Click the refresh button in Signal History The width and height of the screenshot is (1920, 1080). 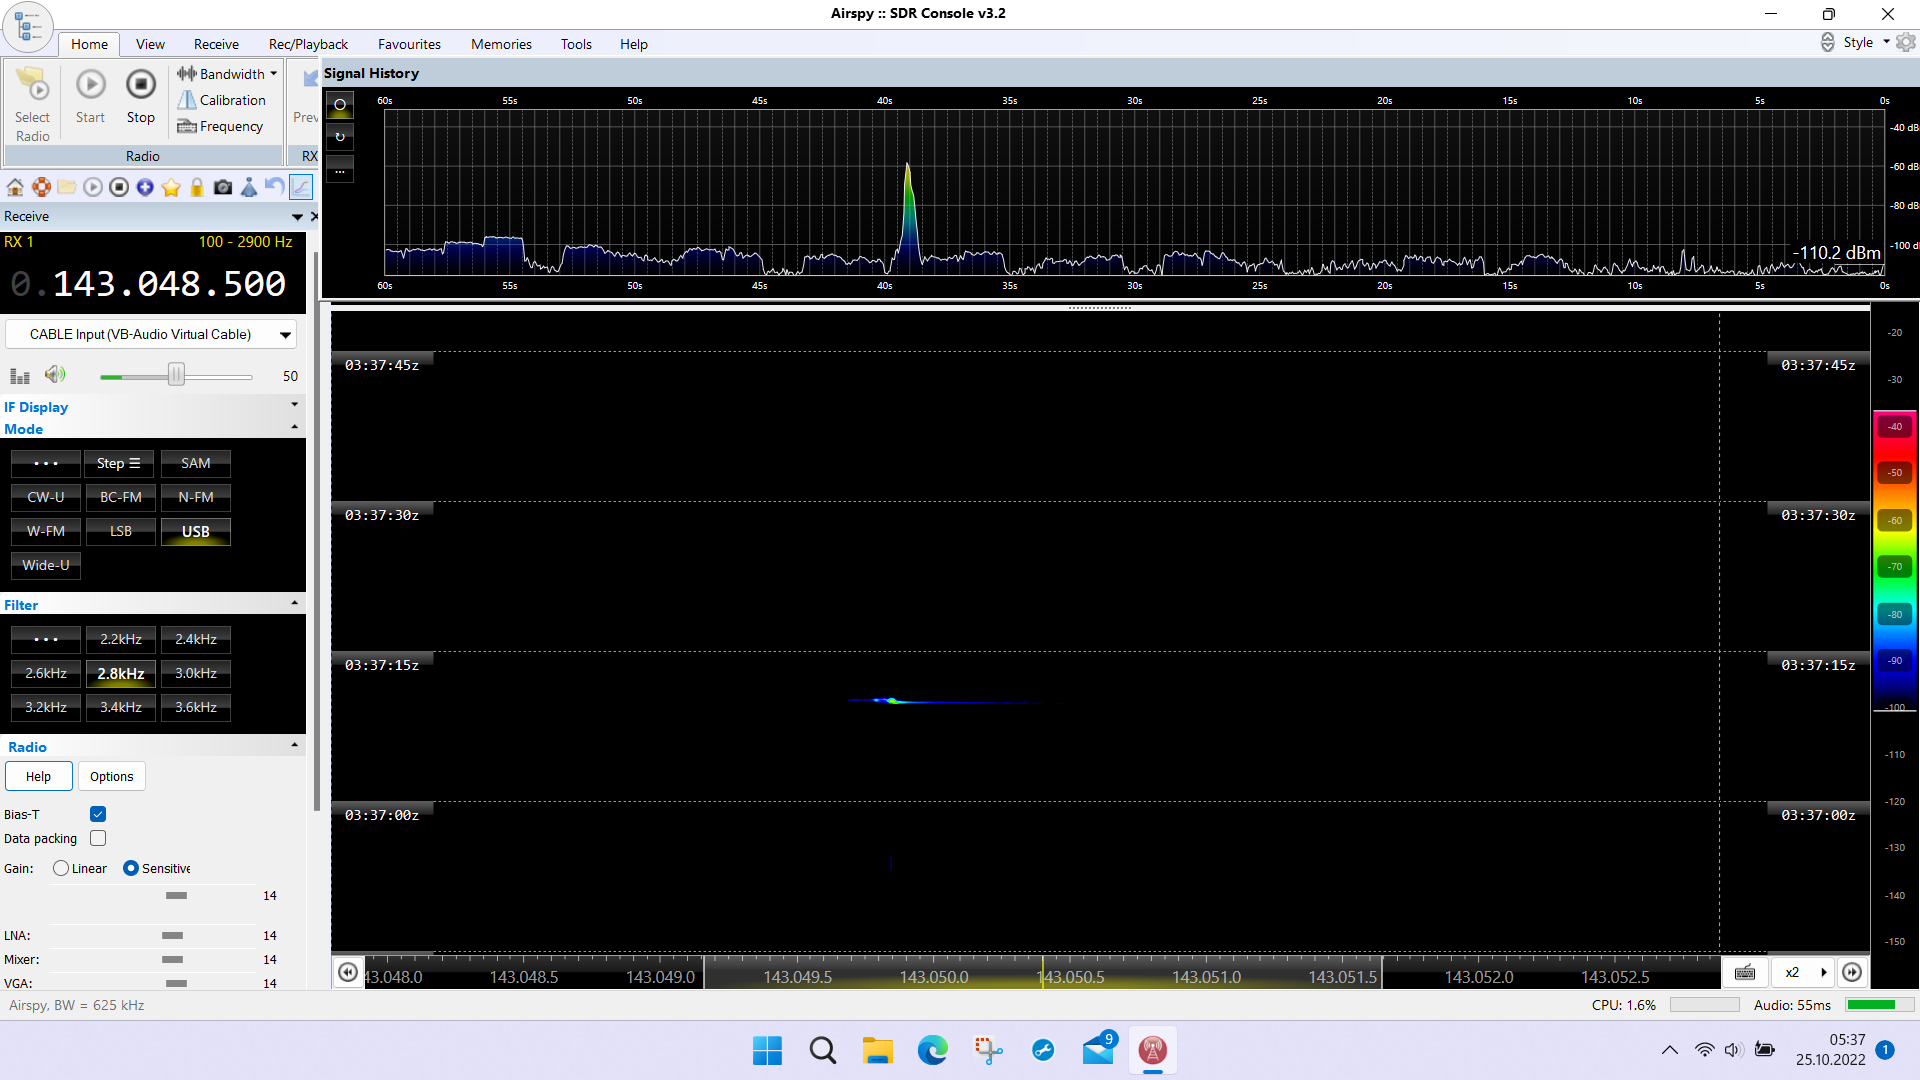pos(340,137)
